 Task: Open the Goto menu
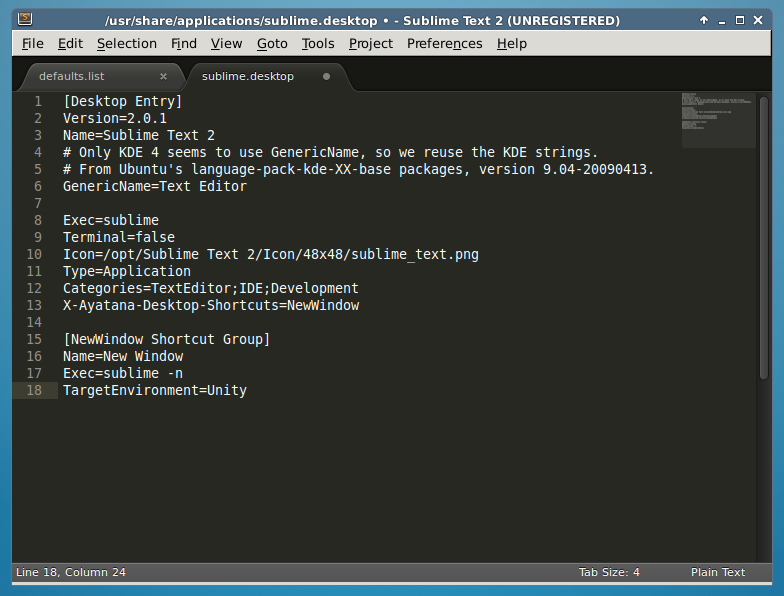pos(272,43)
